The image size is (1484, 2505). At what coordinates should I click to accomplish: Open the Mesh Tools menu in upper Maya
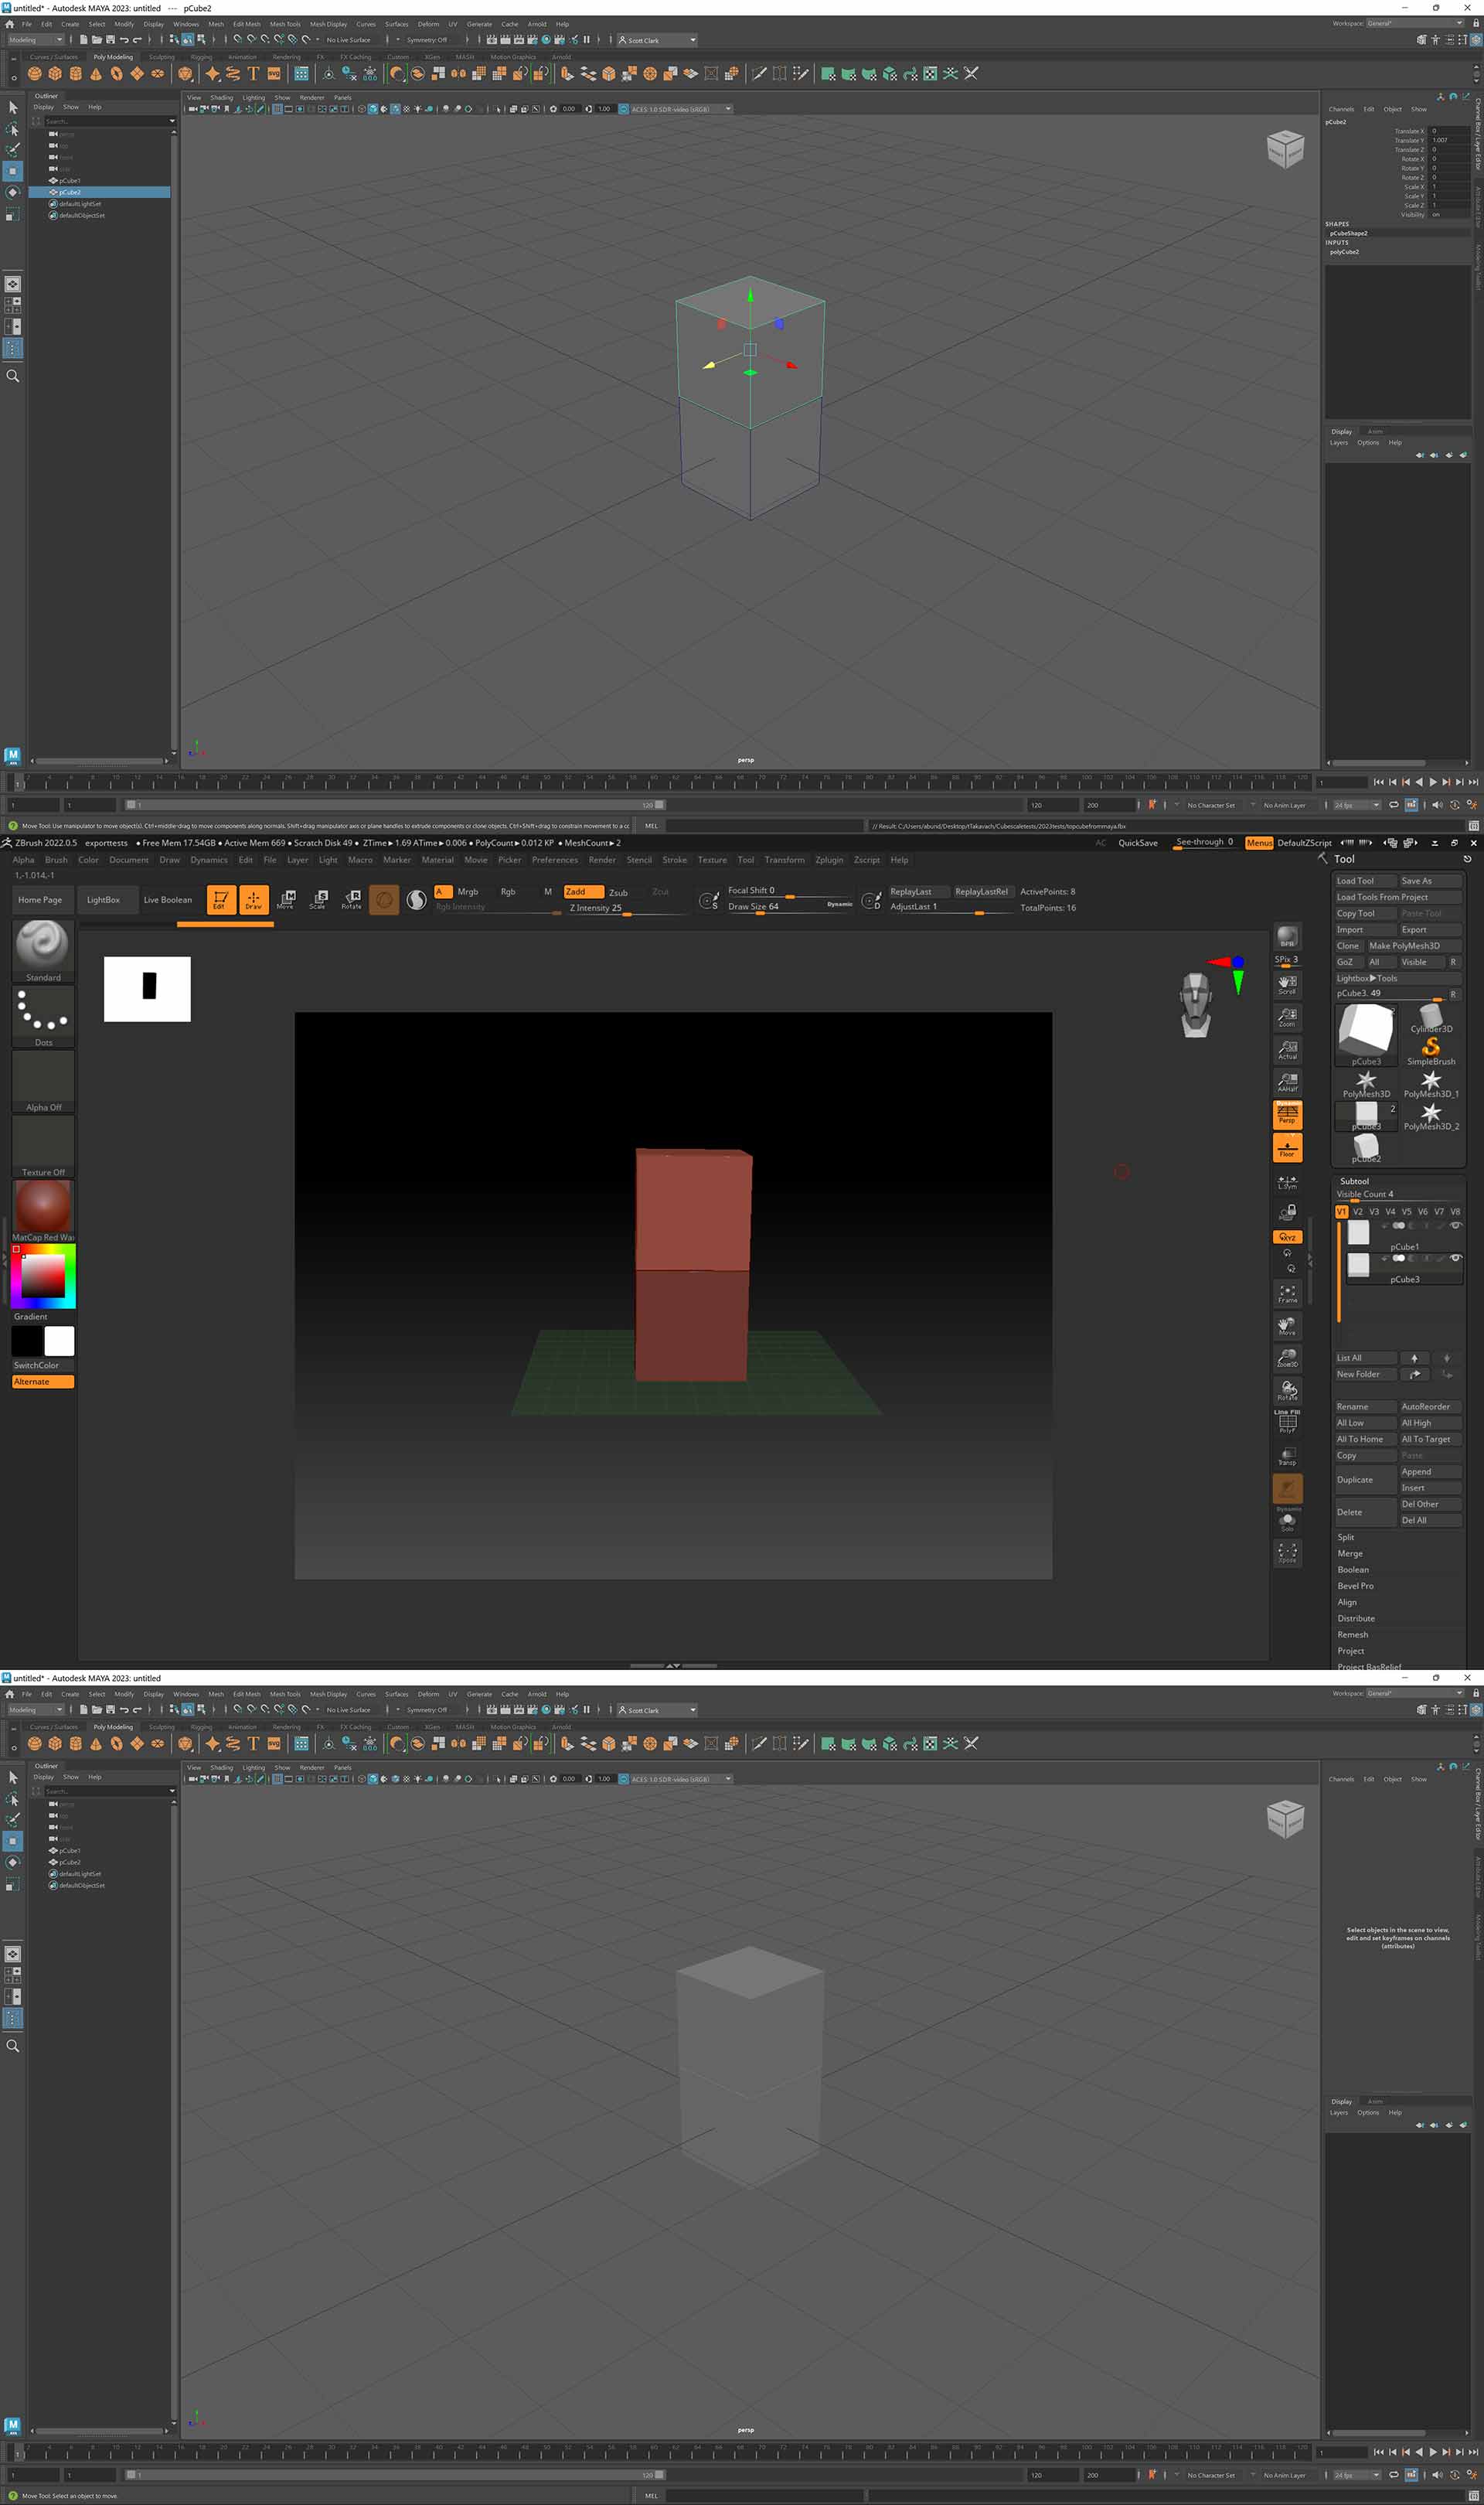coord(285,24)
